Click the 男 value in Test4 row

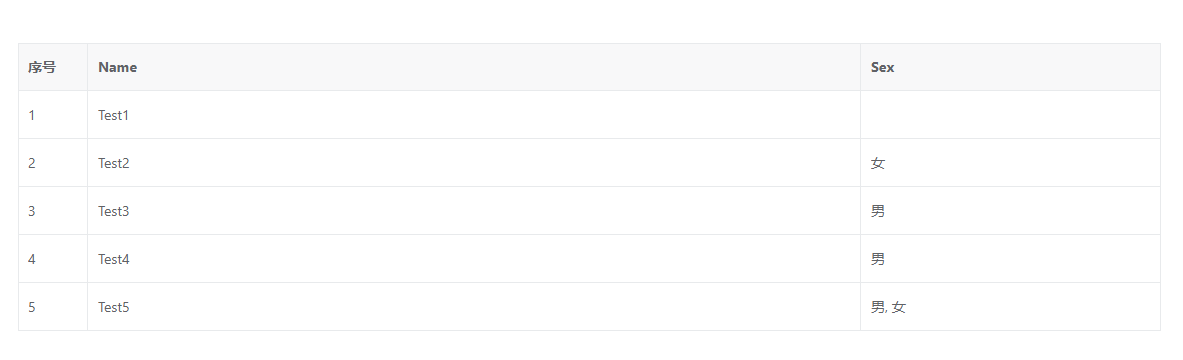coord(877,259)
